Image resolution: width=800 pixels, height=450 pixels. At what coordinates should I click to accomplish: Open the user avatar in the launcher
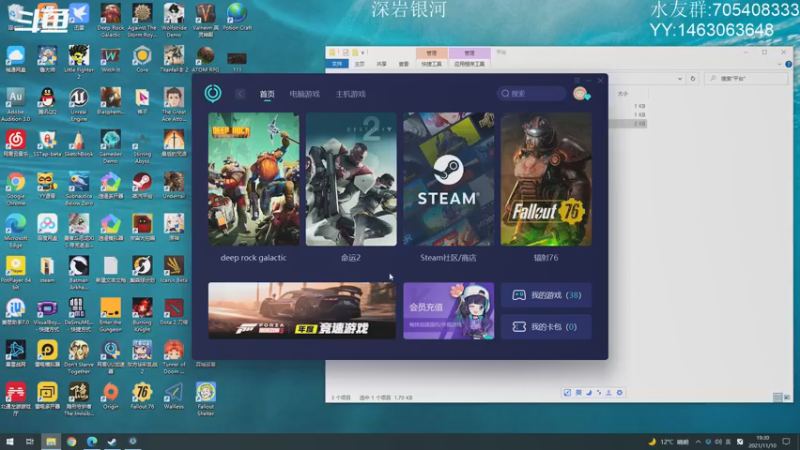point(580,93)
